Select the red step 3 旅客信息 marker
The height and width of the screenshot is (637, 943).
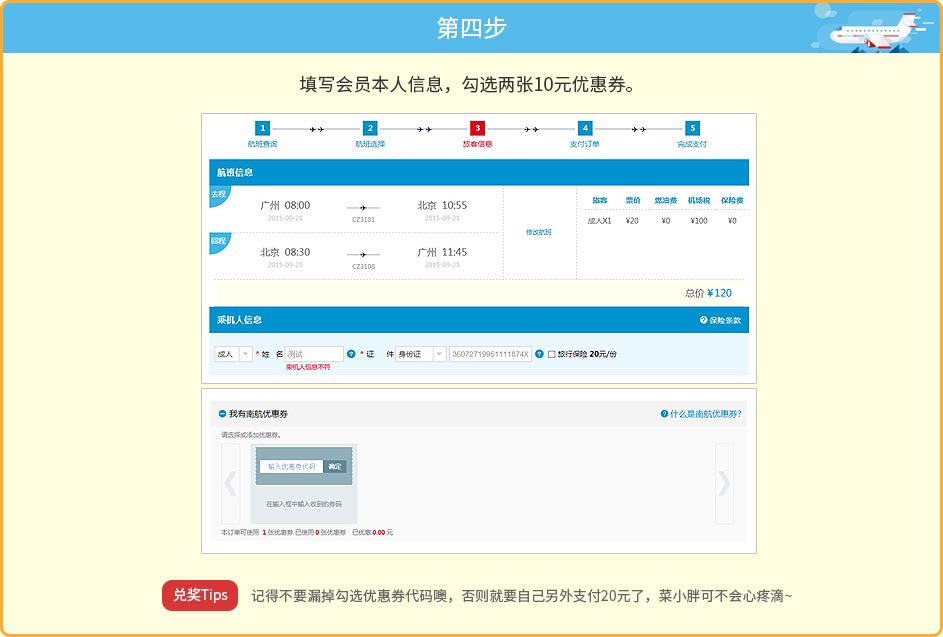(477, 129)
